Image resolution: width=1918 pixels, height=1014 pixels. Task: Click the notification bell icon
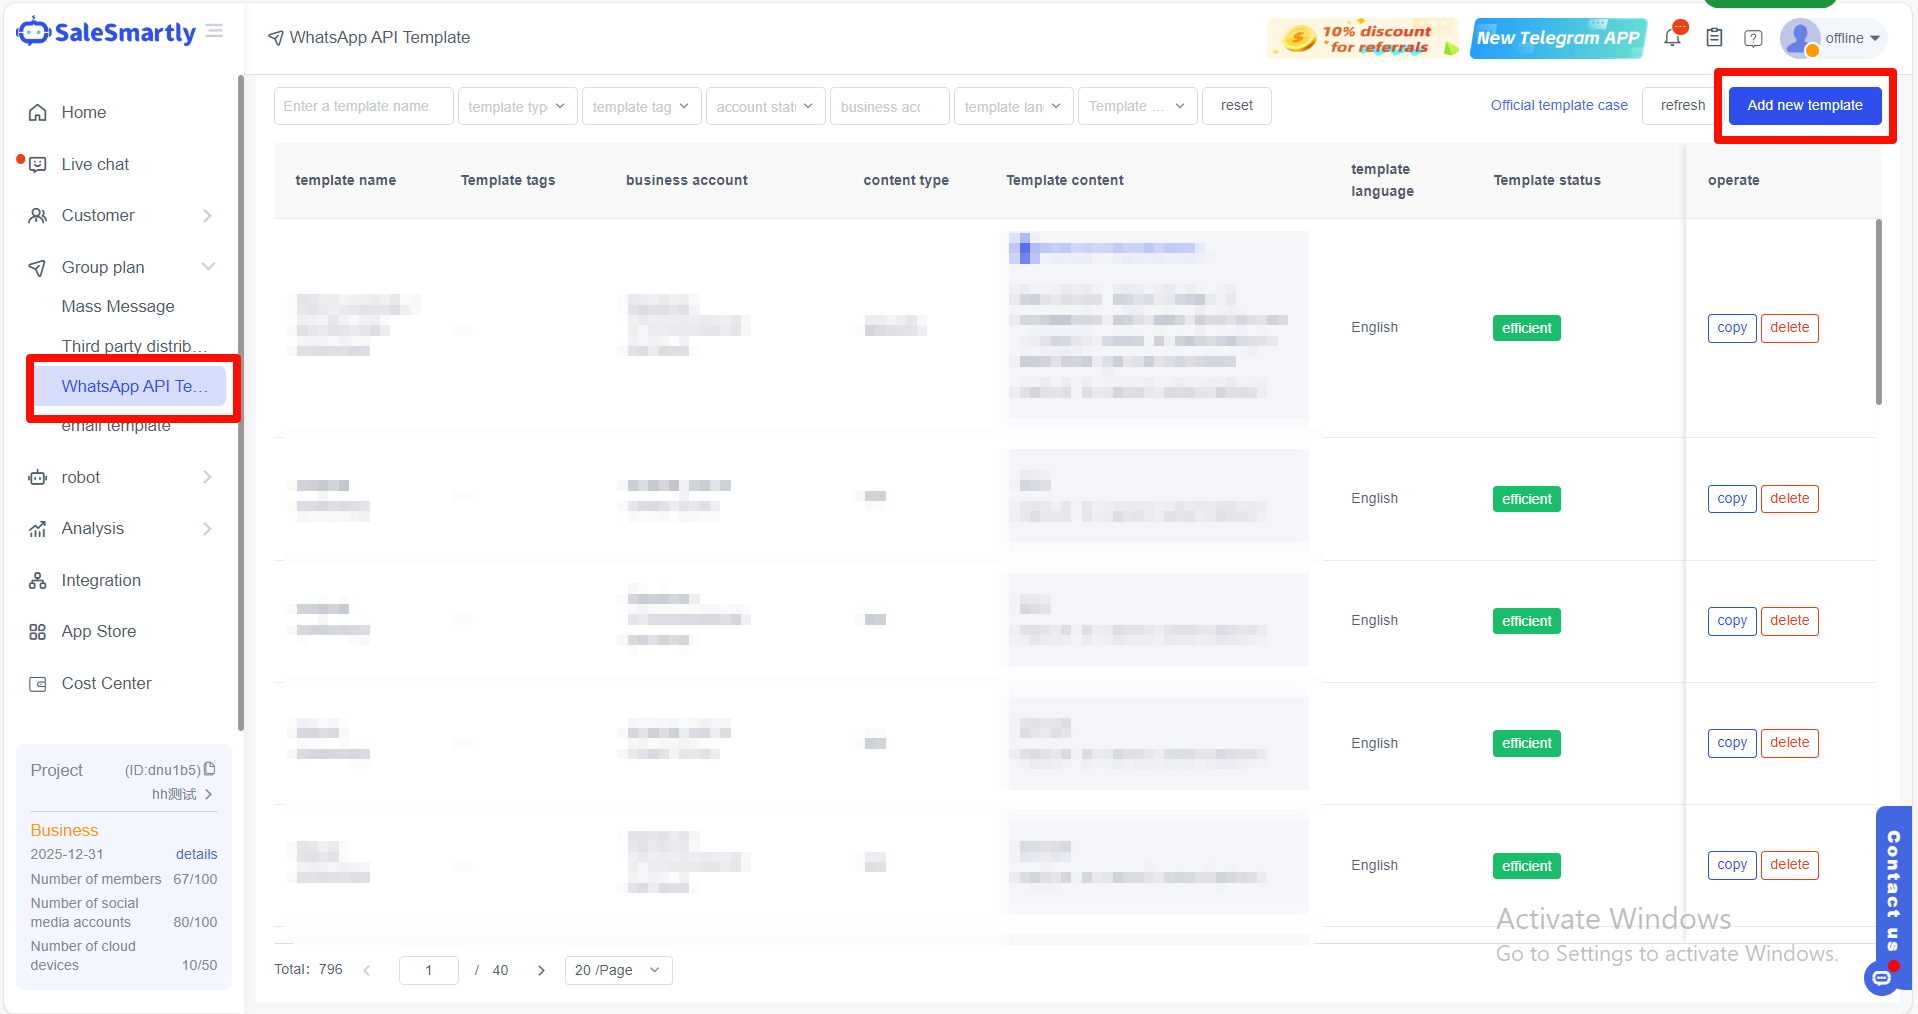click(1672, 38)
